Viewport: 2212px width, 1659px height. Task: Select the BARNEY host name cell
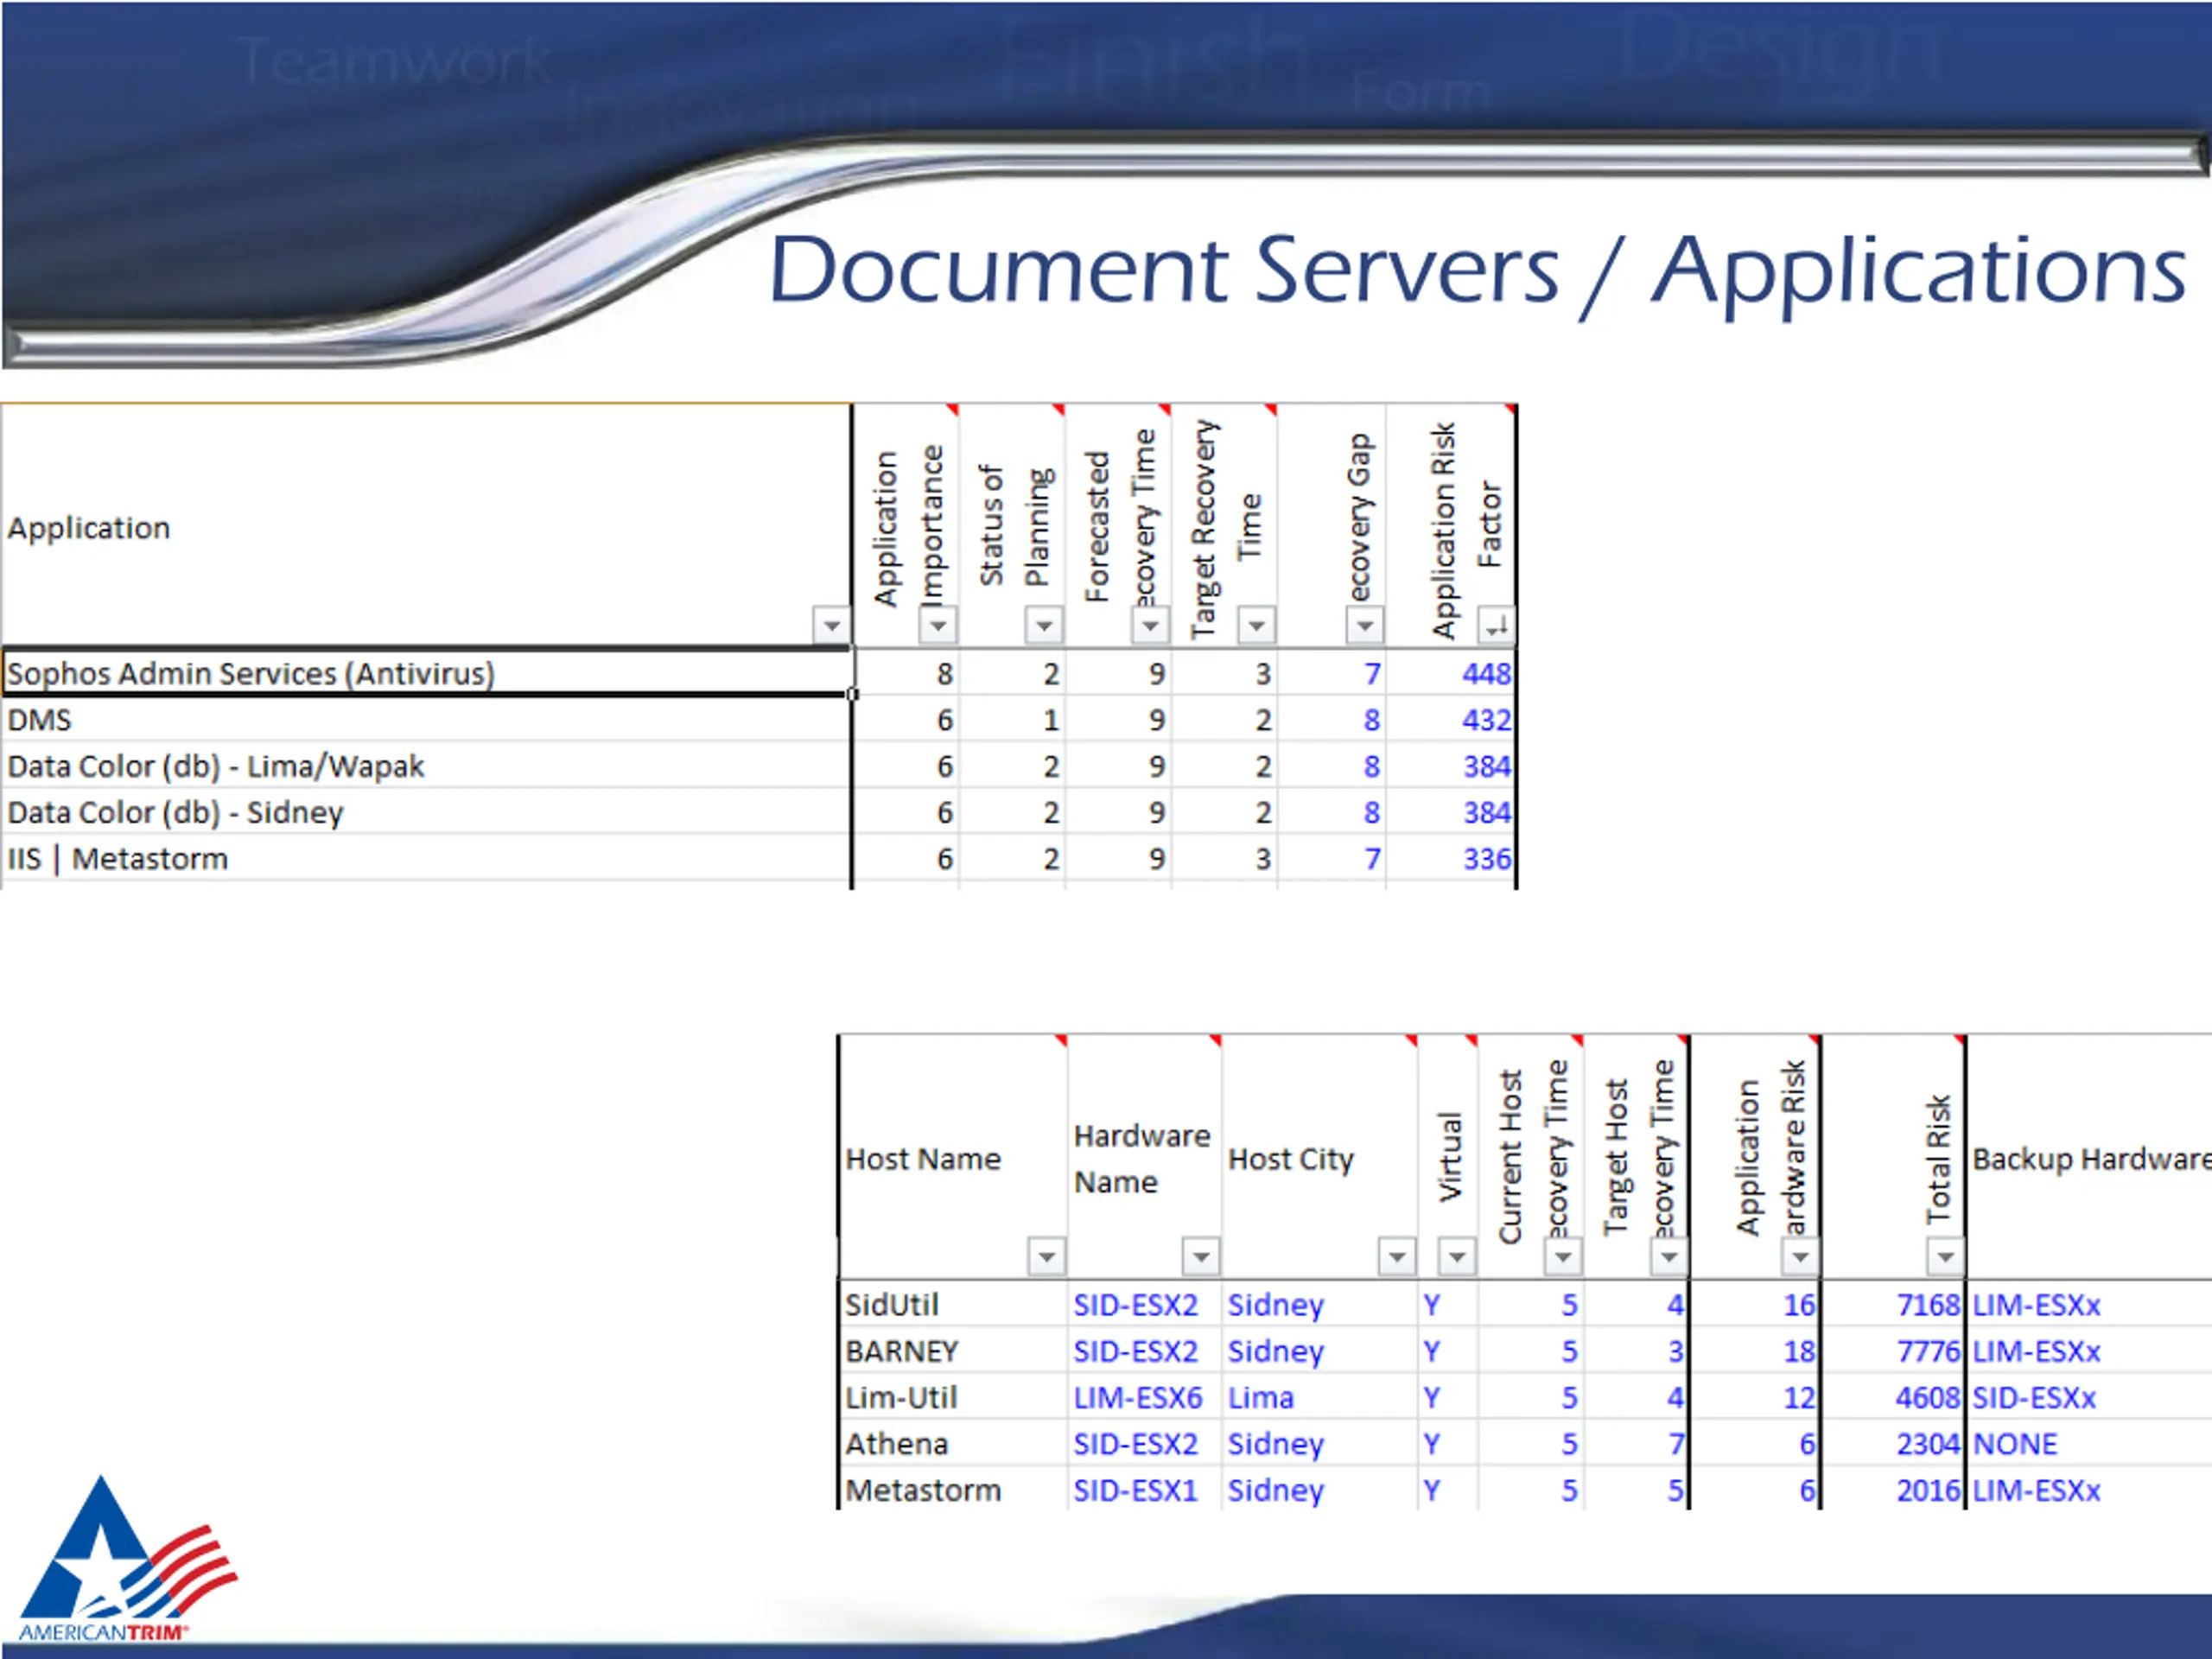pos(902,1352)
